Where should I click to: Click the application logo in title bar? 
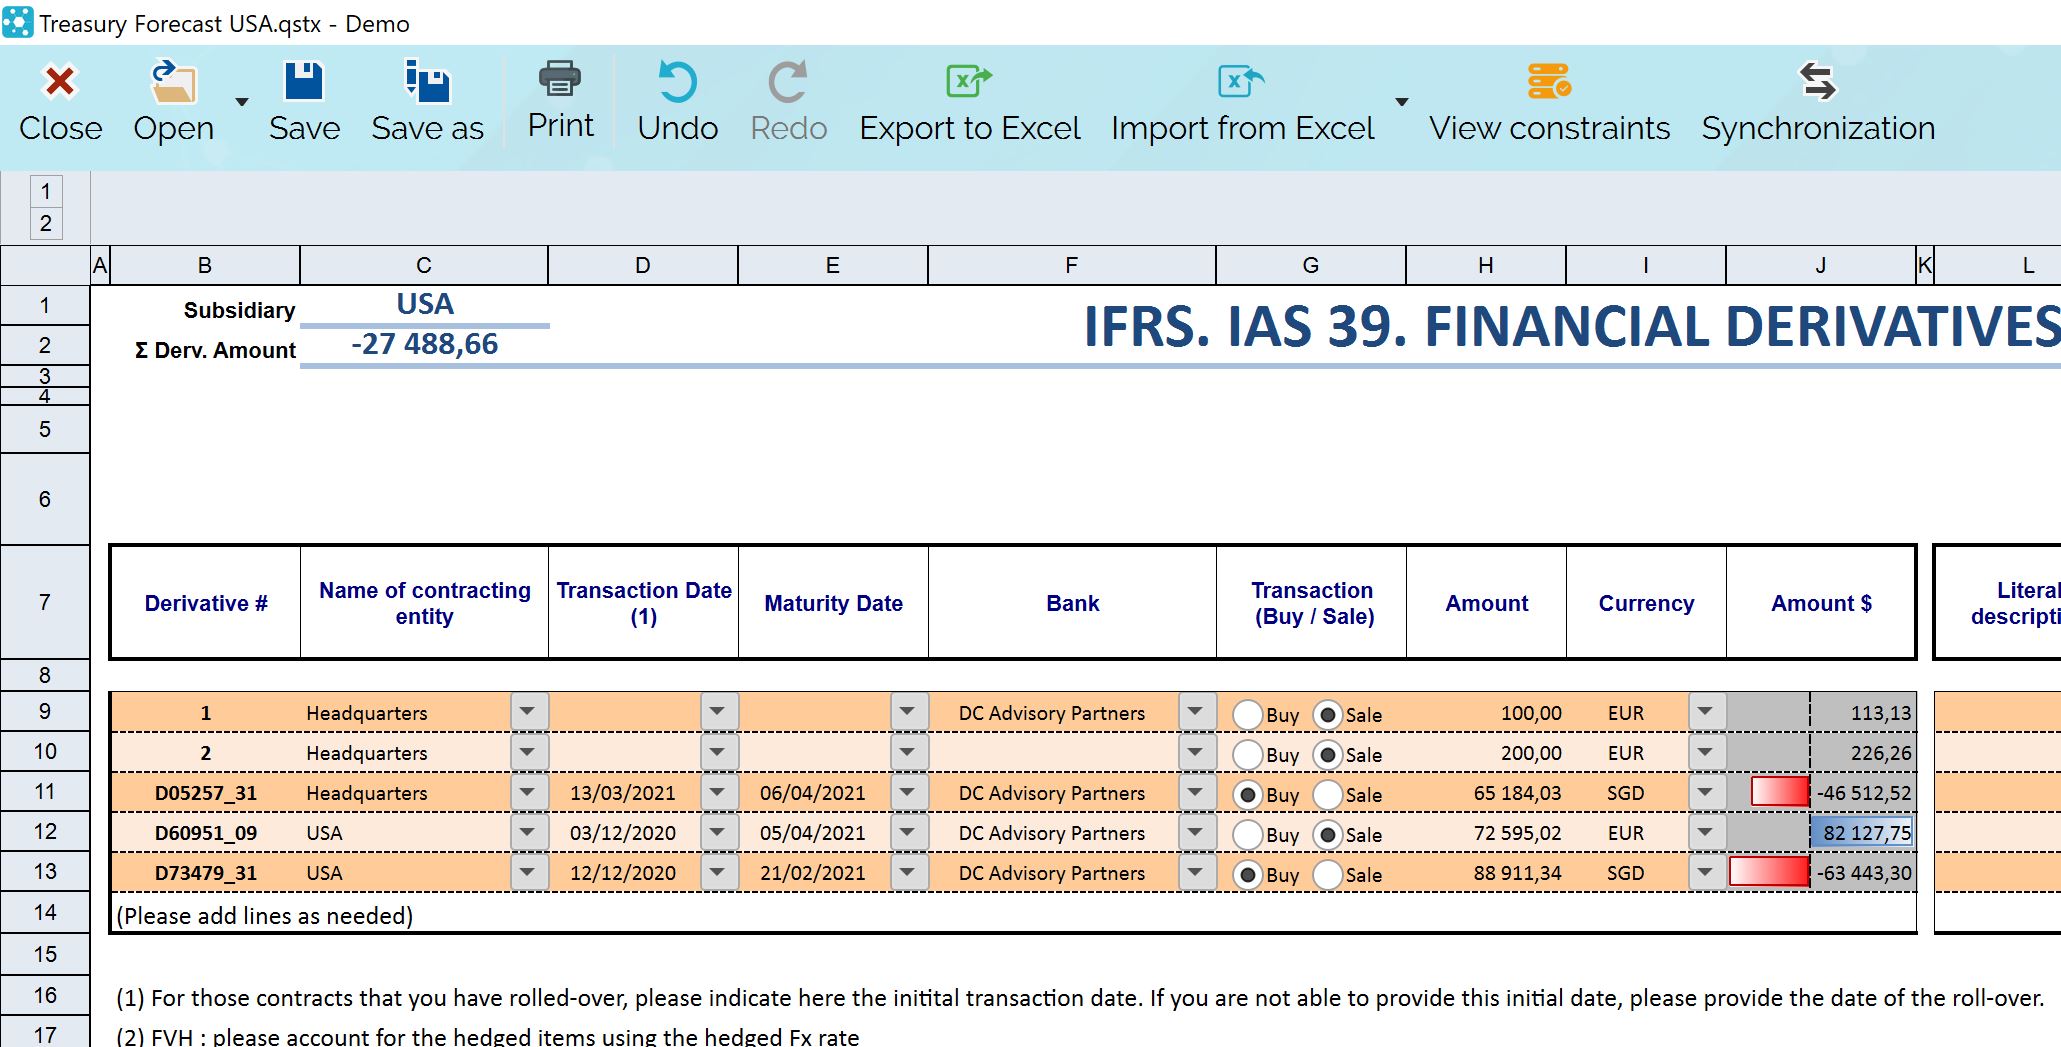click(x=17, y=23)
